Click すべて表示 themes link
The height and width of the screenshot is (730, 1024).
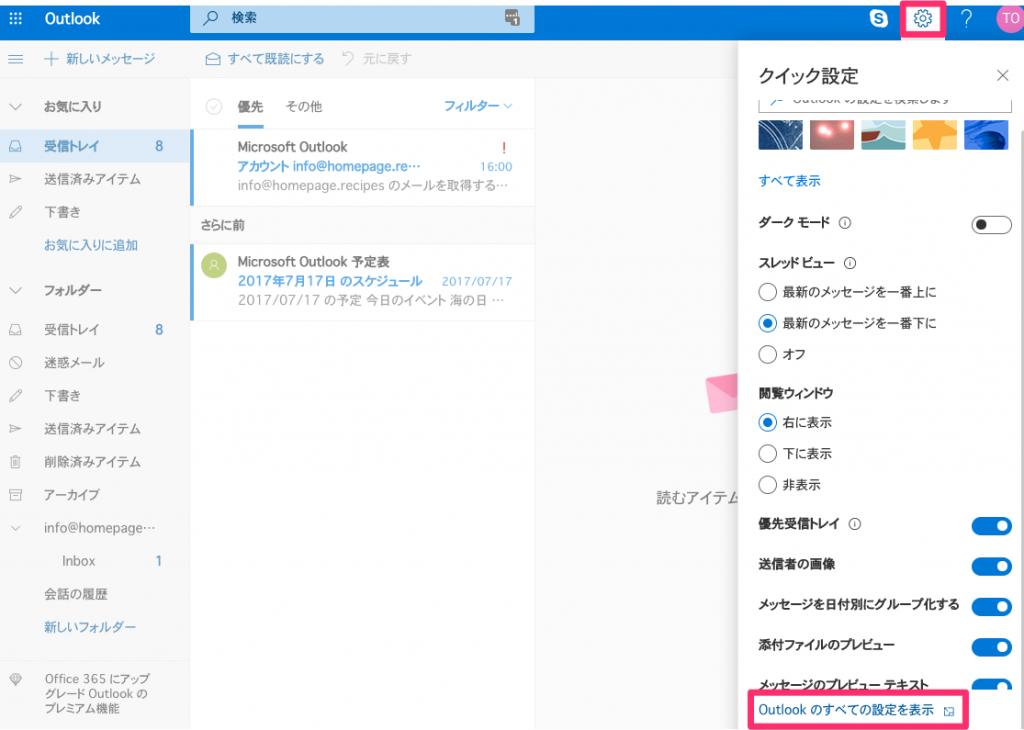pyautogui.click(x=789, y=182)
